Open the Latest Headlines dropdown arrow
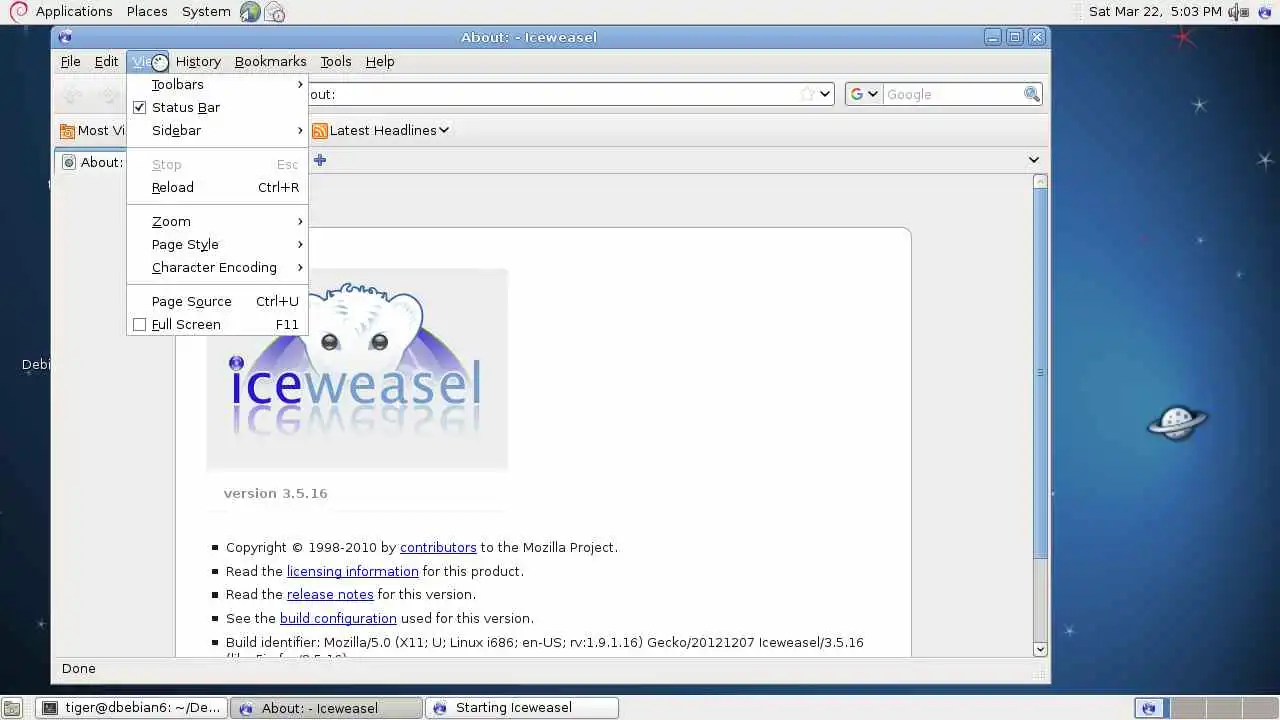This screenshot has height=720, width=1280. point(444,130)
